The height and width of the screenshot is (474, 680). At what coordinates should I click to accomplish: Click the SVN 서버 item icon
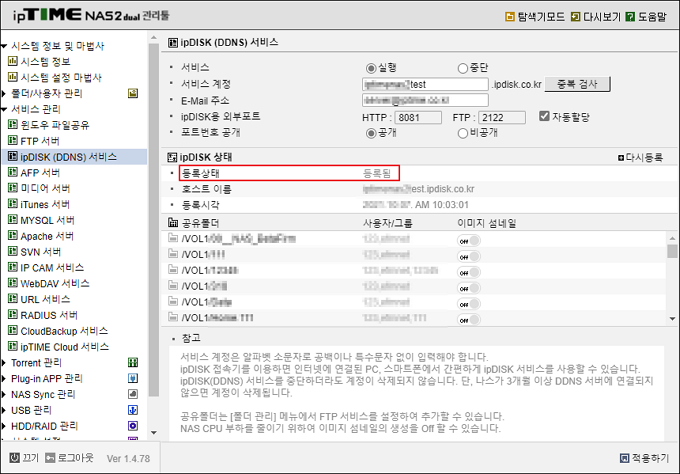pos(13,252)
